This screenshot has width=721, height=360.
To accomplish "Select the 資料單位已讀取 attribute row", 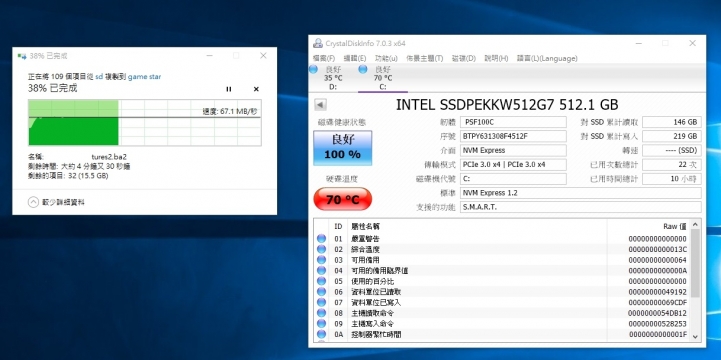I will click(x=502, y=291).
